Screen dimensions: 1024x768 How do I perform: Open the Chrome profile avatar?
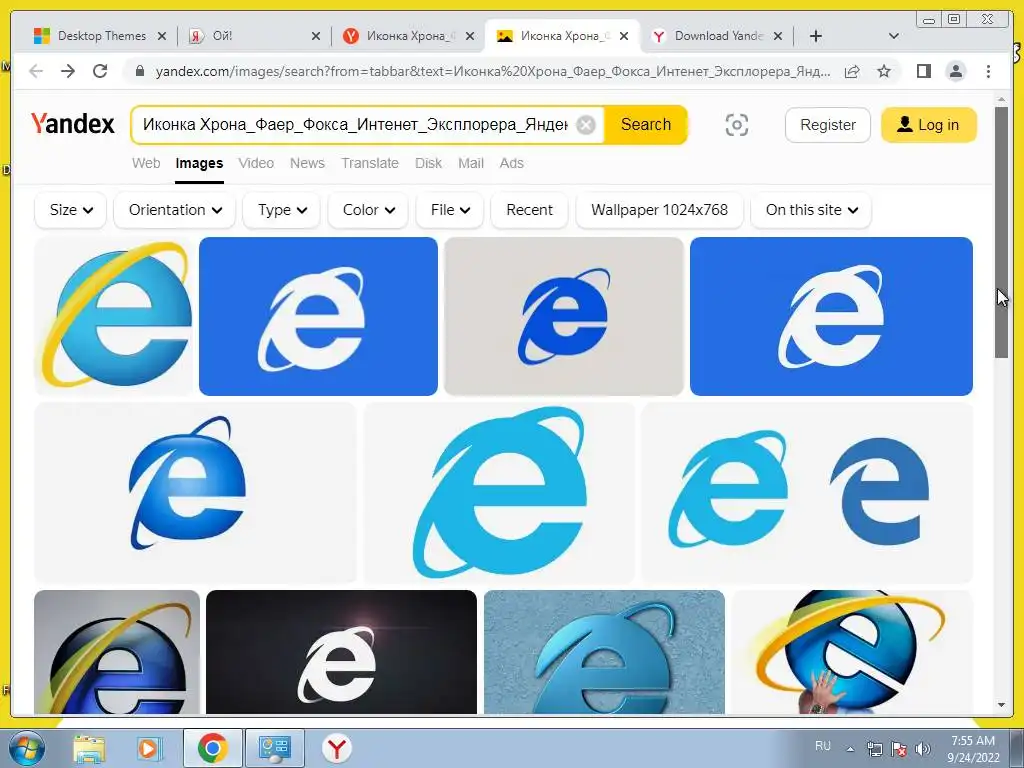tap(956, 71)
